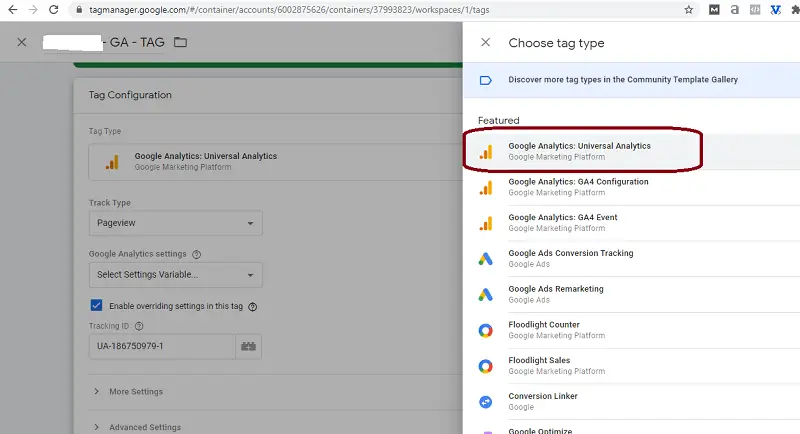Click the Tracking ID input field
Viewport: 800px width, 434px height.
coord(161,346)
